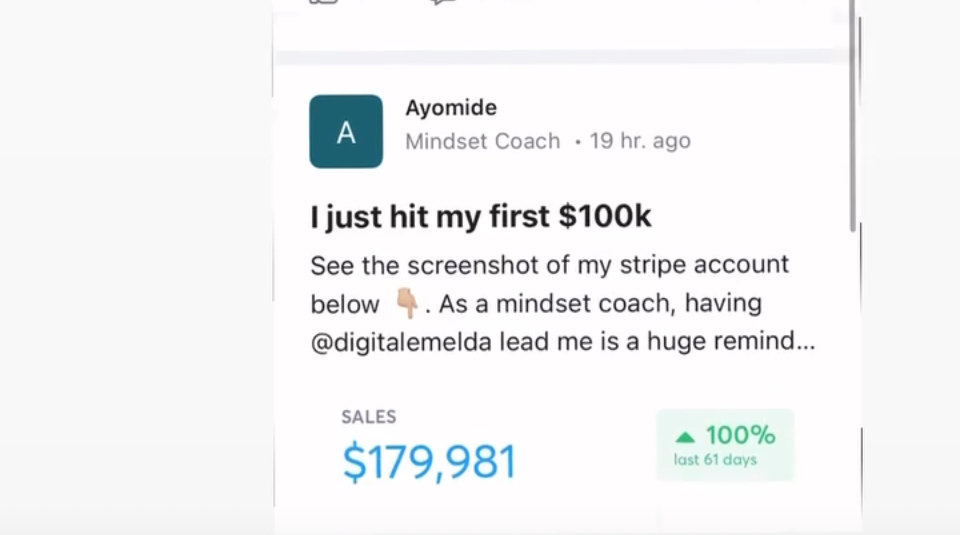Click the pointing-down hand emoji
Screen dimensions: 960x535
[407, 304]
